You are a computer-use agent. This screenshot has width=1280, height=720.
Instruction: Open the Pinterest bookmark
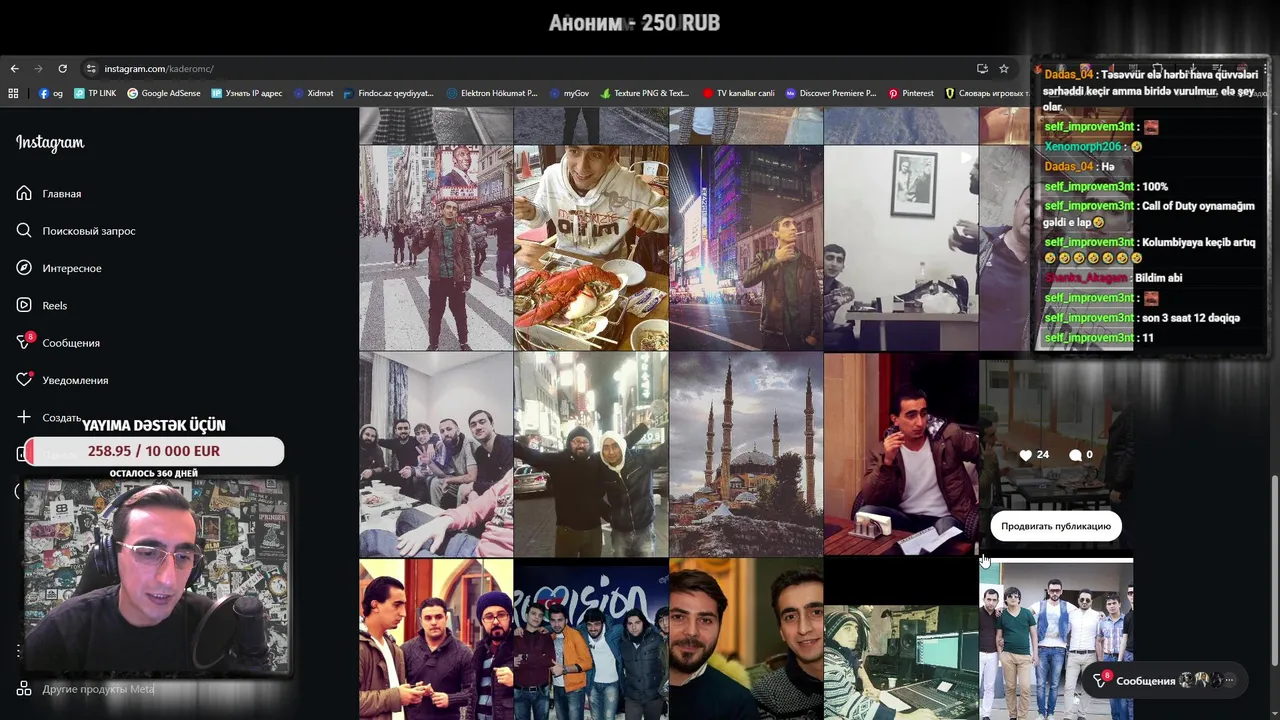coord(910,93)
